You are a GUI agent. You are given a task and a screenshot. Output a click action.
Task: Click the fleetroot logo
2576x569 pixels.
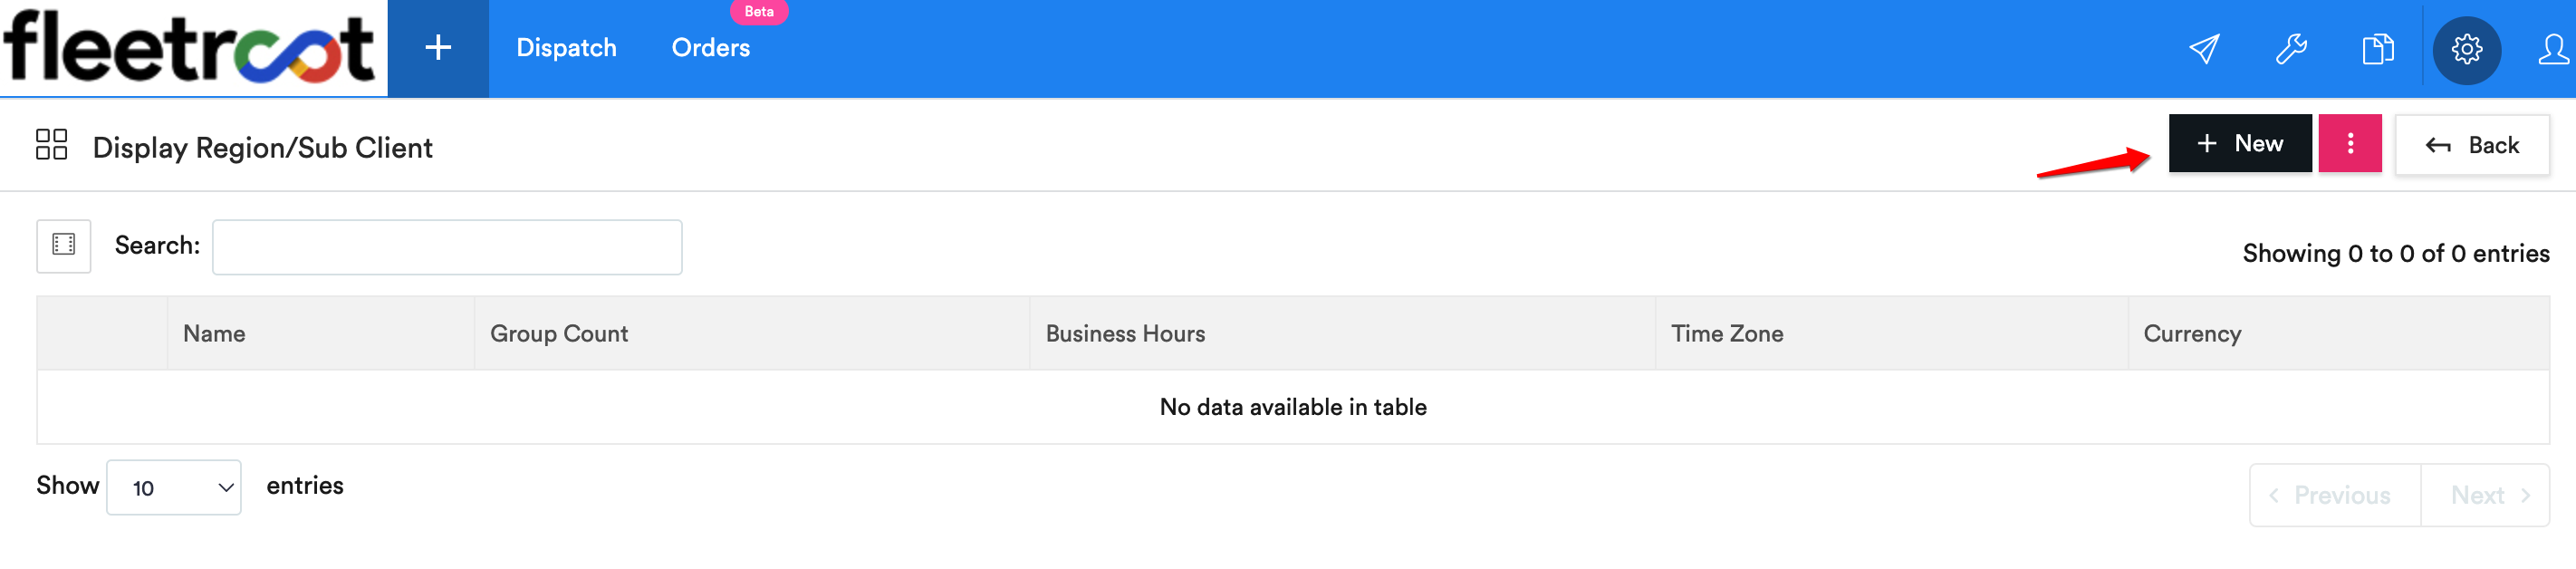[x=190, y=47]
